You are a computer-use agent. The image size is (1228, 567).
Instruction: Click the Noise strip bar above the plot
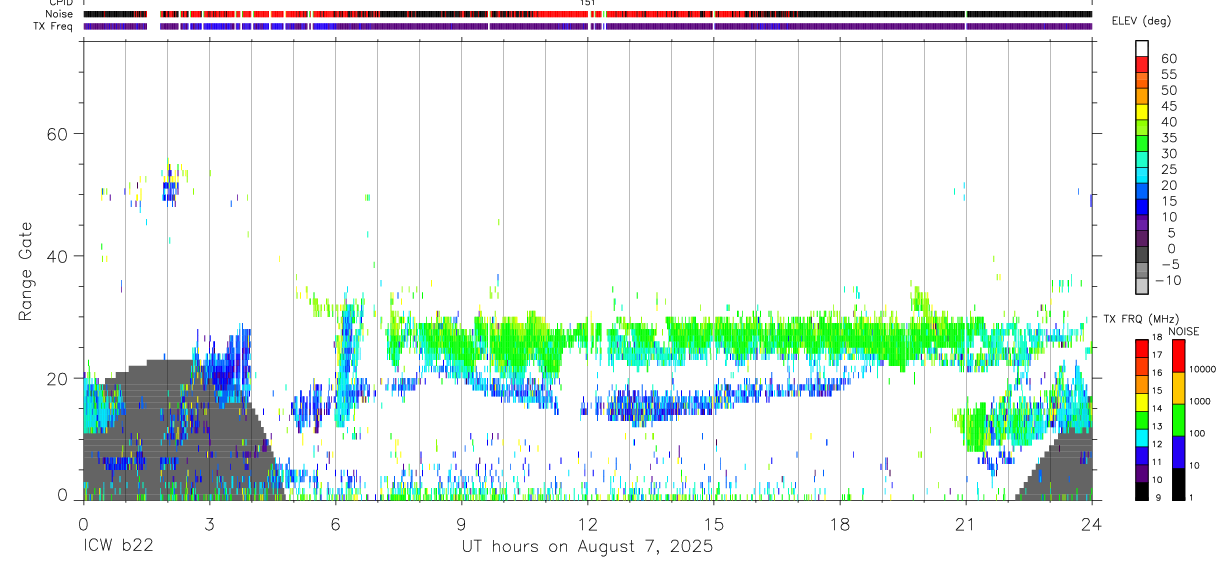[x=587, y=14]
